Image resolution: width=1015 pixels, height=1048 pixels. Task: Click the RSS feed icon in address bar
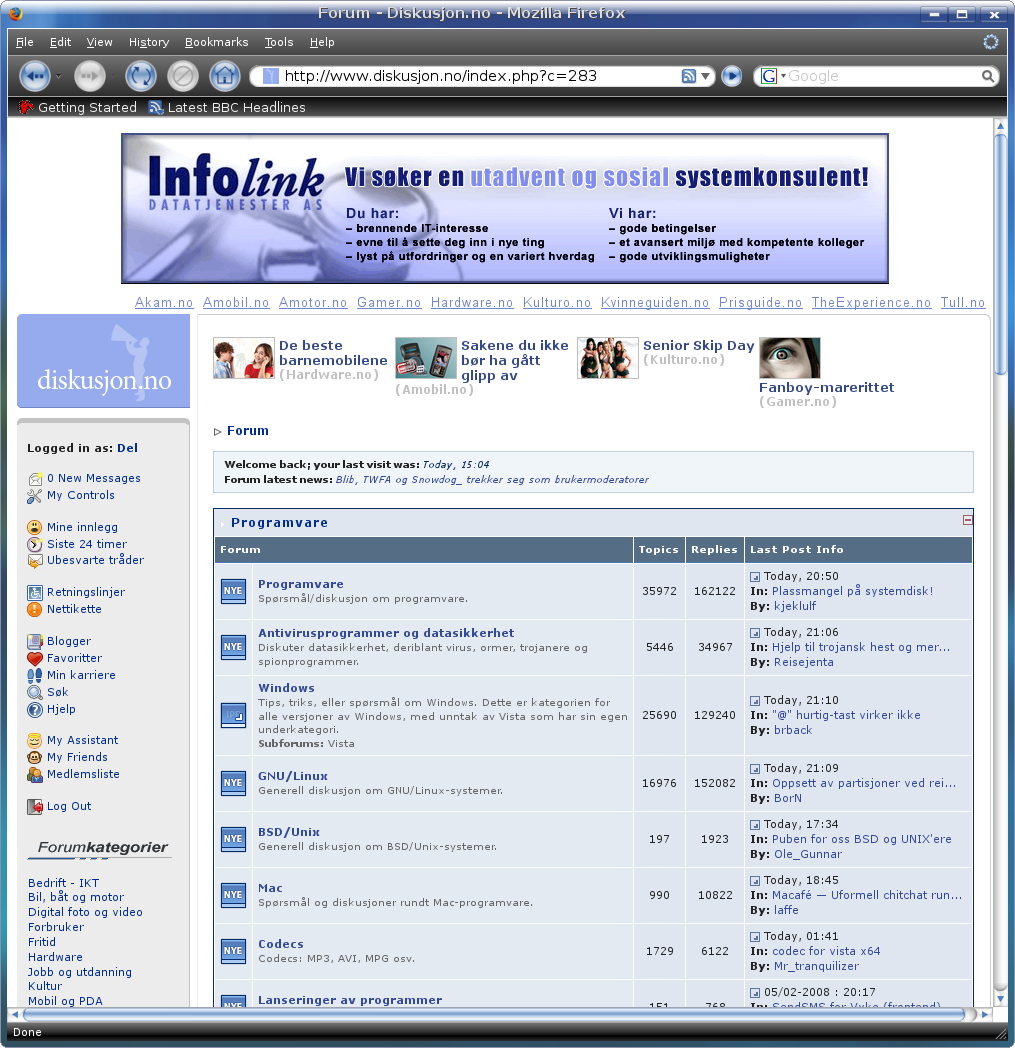point(688,76)
